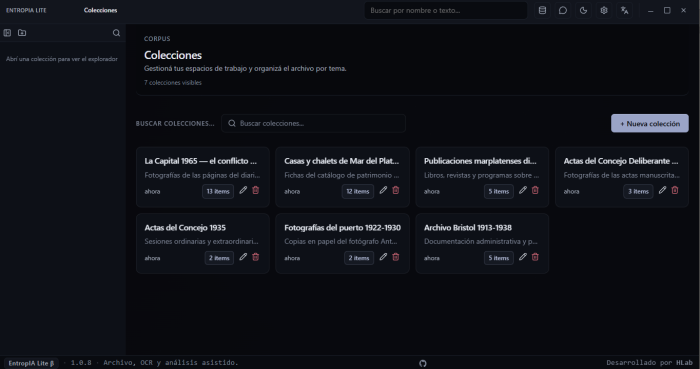Follow the HLab developer link
Image resolution: width=700 pixels, height=369 pixels.
click(684, 363)
